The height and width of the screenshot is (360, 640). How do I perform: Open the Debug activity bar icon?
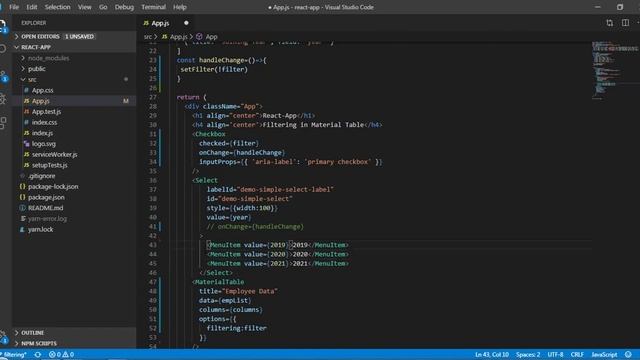[x=3, y=98]
